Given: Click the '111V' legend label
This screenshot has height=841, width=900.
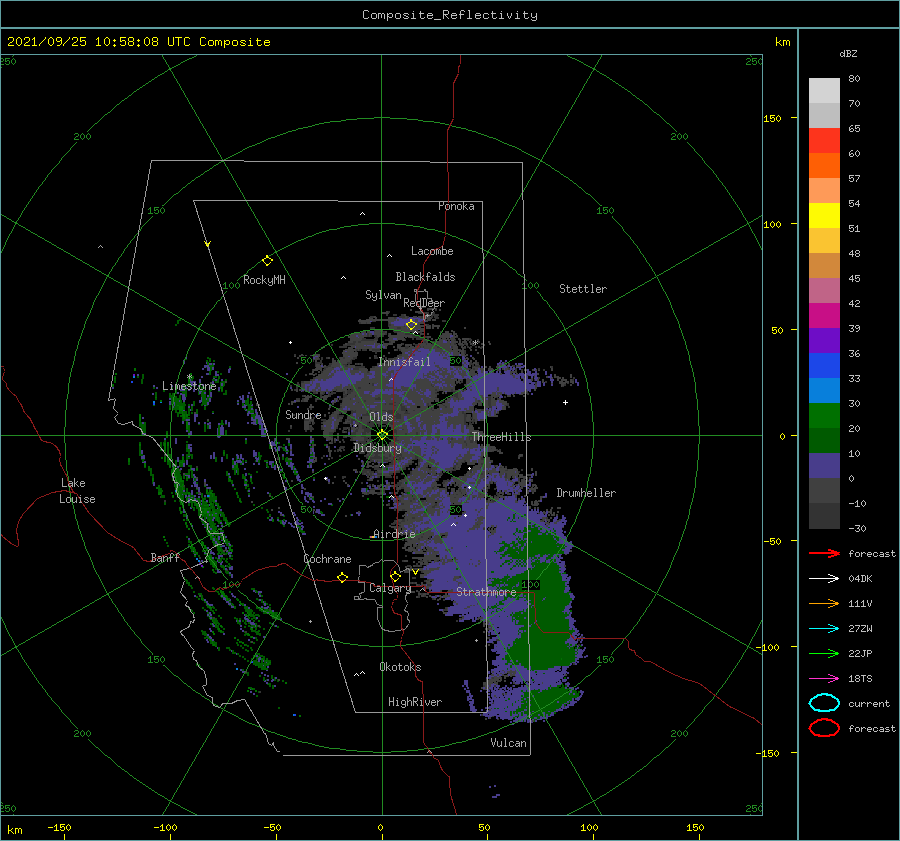Looking at the screenshot, I should [x=860, y=603].
